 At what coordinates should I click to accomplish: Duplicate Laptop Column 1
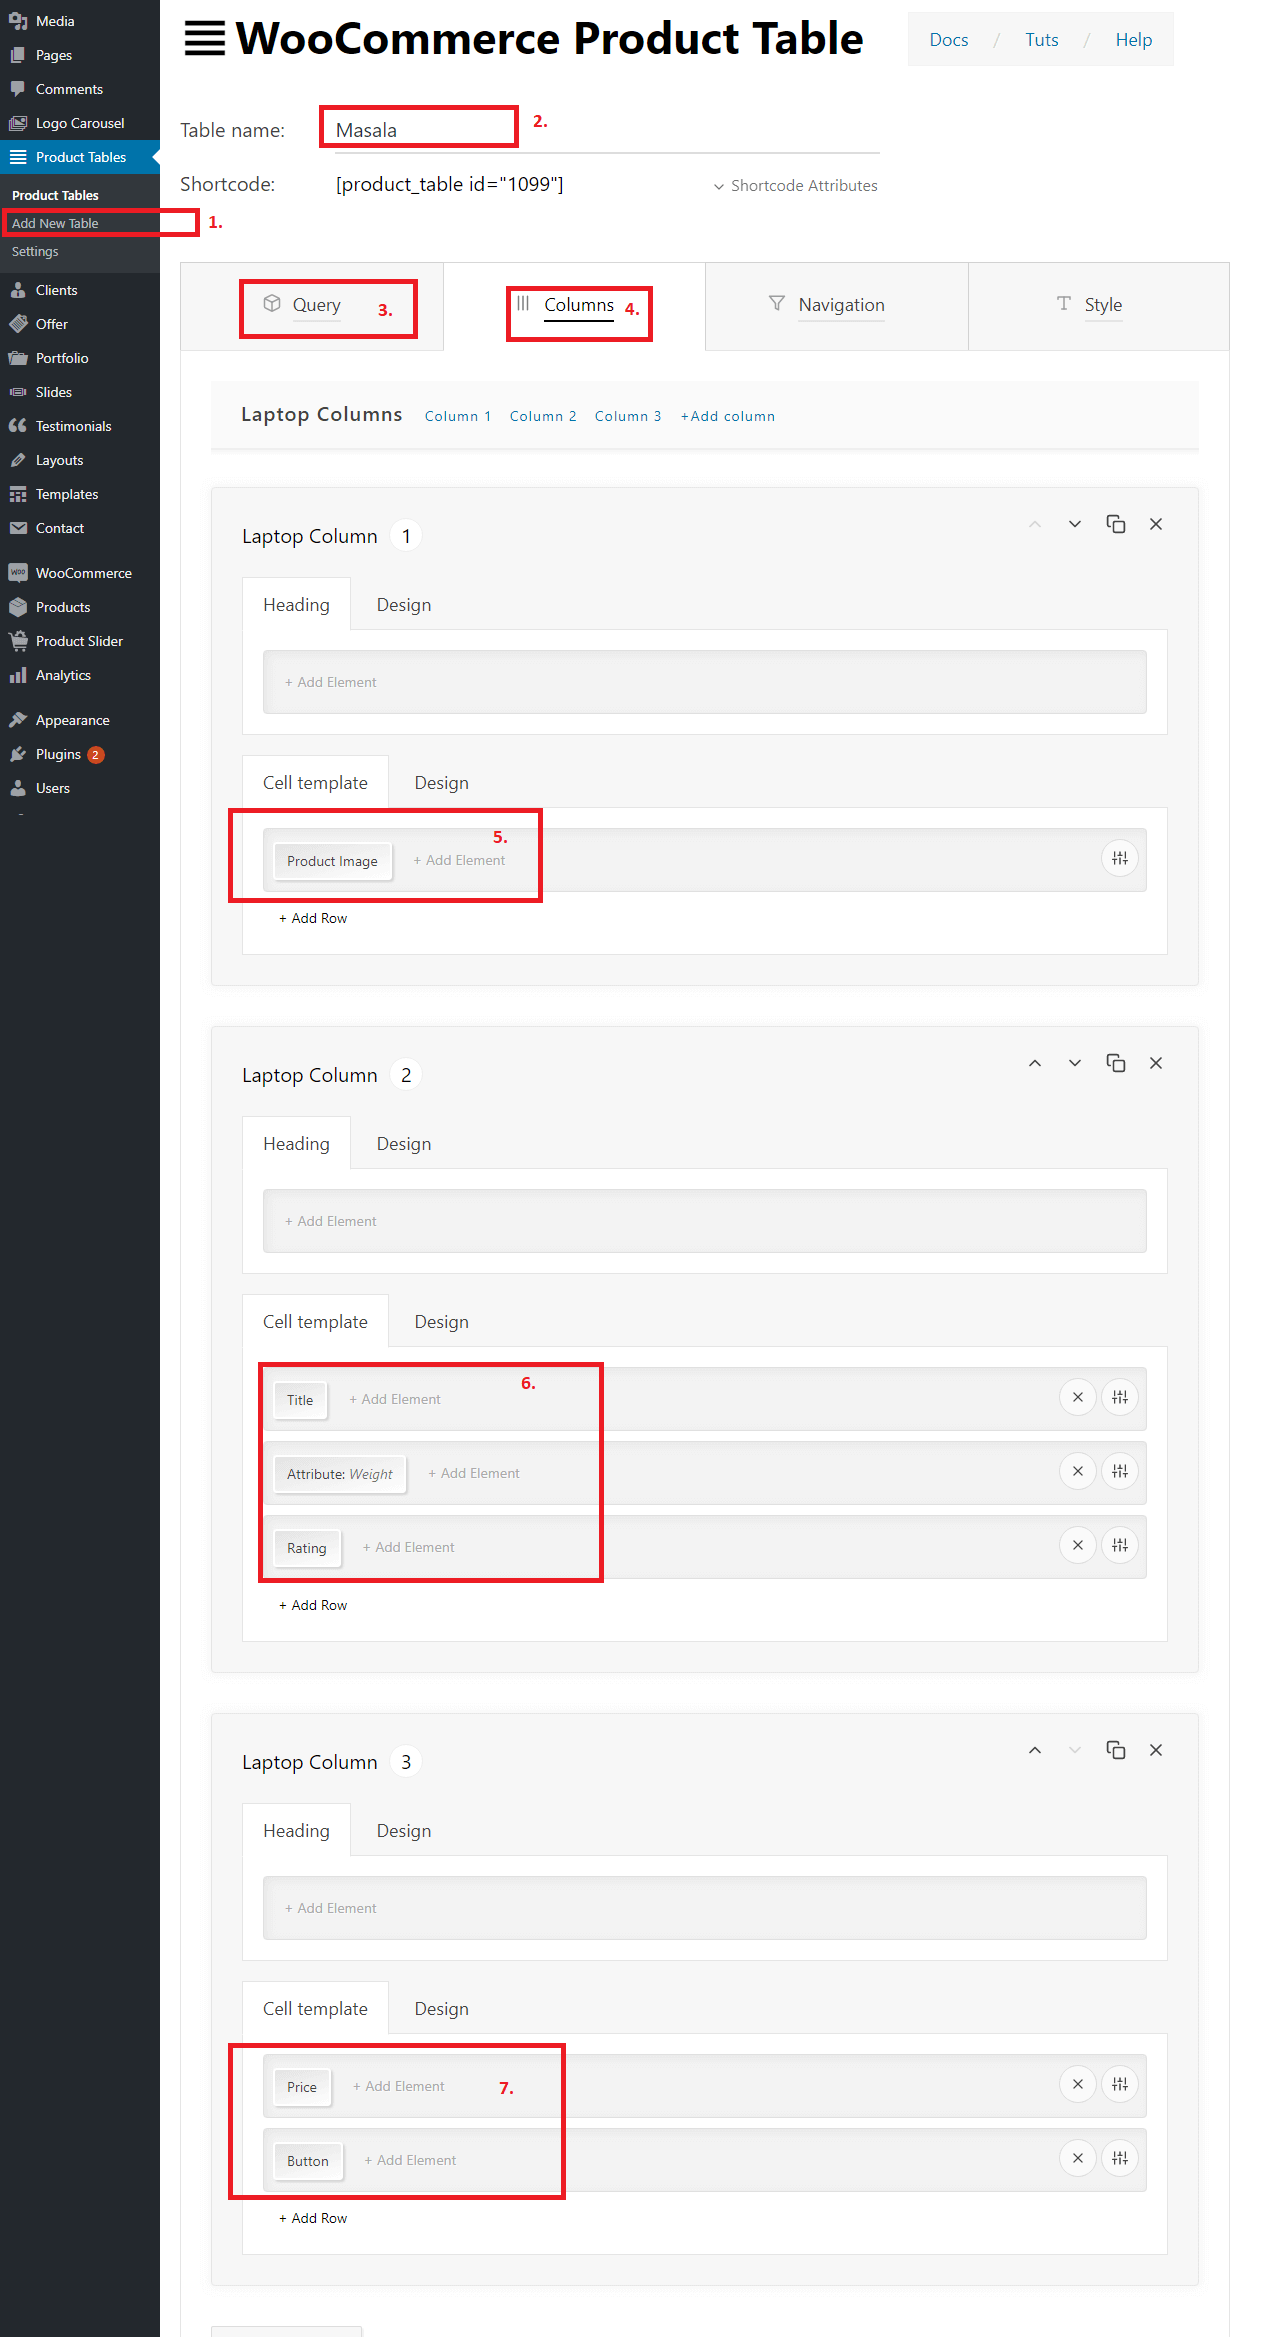tap(1116, 524)
